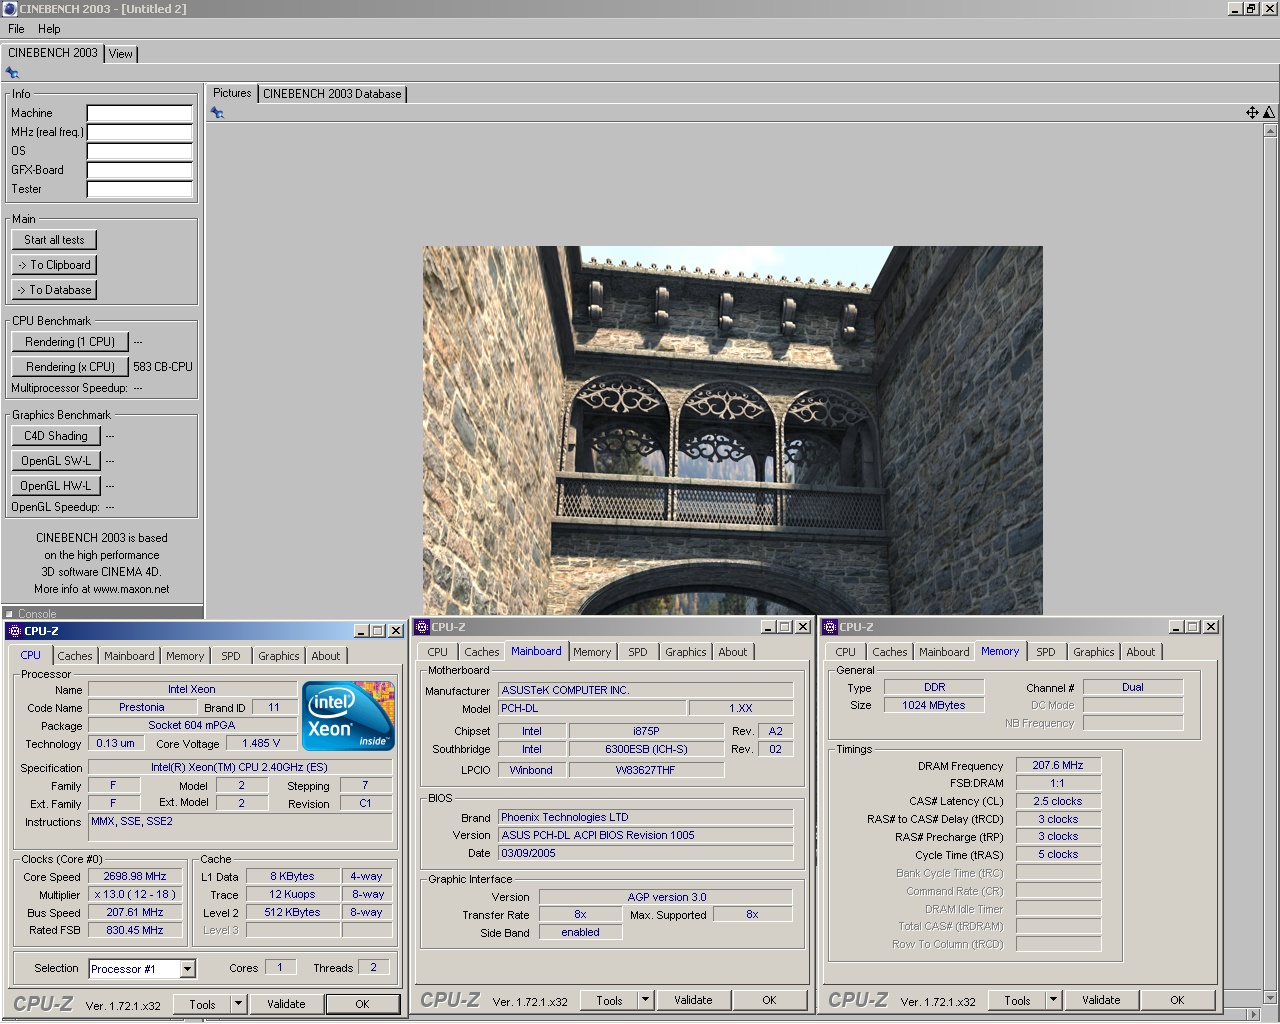The image size is (1280, 1024).
Task: Click the AGP version 3.0 value
Action: point(666,897)
